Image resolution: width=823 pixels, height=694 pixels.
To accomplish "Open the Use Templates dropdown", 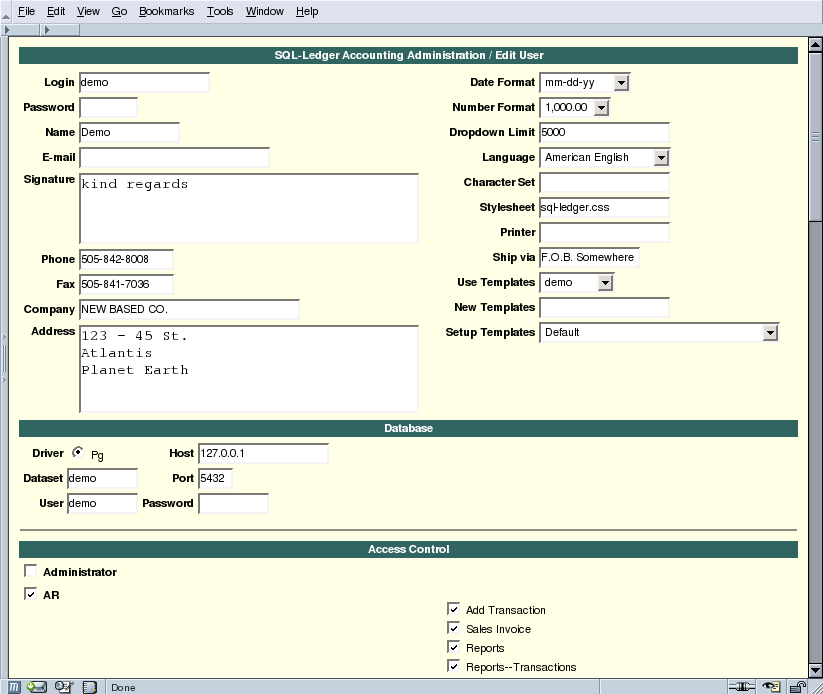I will point(606,282).
